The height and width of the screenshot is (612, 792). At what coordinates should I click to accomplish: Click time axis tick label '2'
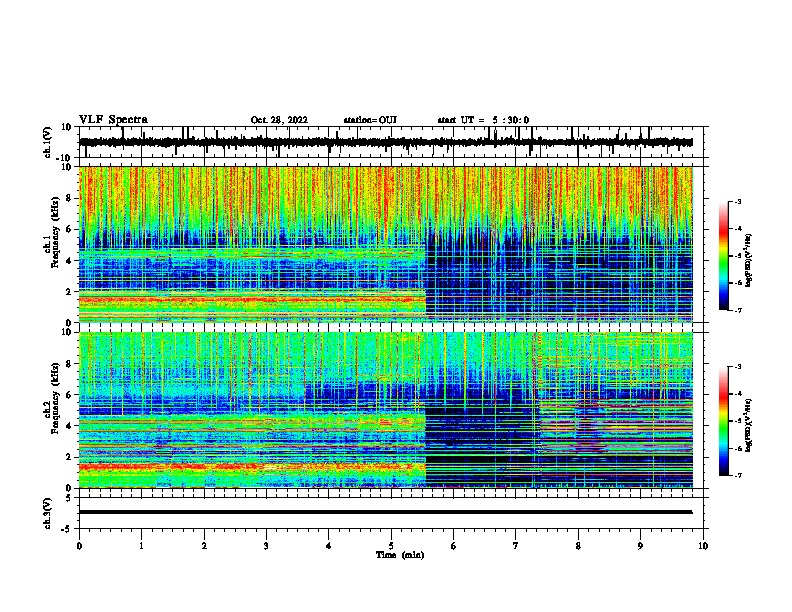[x=204, y=546]
